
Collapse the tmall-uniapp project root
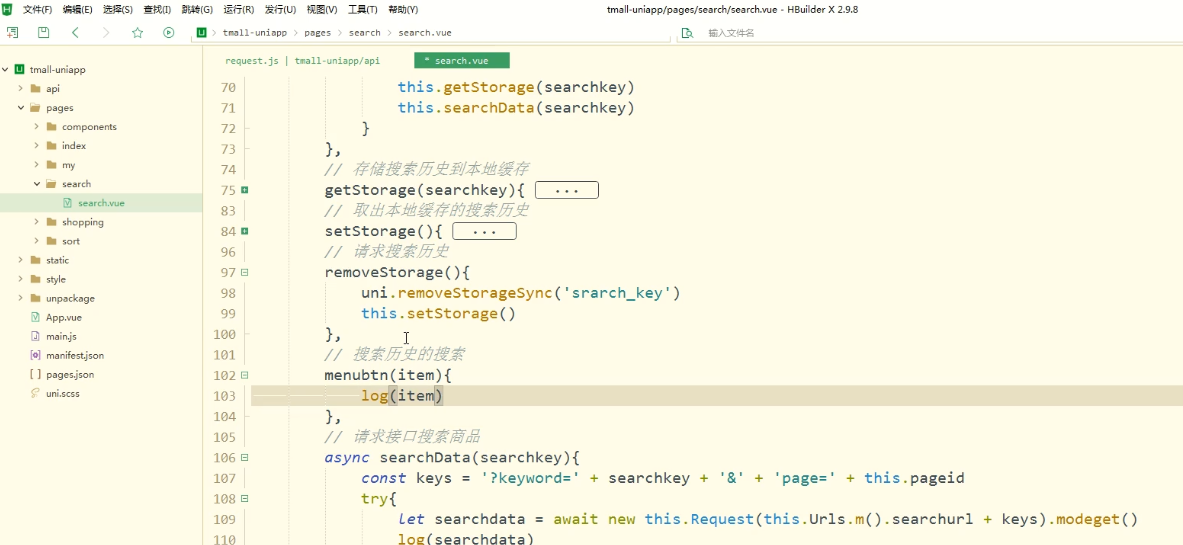5,69
